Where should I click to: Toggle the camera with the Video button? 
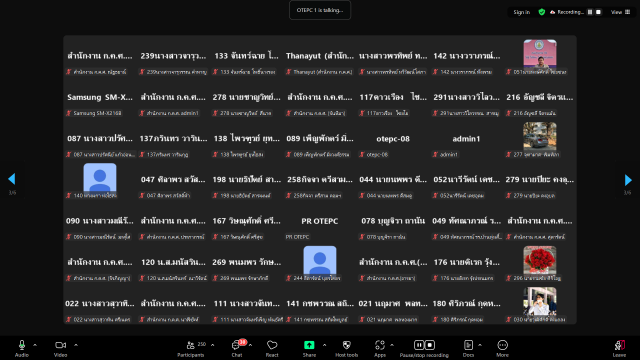click(60, 349)
